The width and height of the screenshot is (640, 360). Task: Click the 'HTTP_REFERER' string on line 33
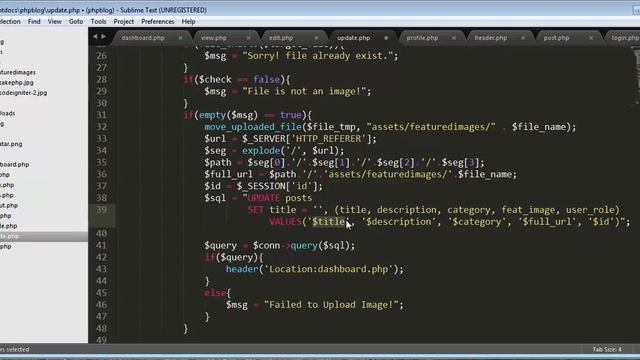tap(328, 139)
